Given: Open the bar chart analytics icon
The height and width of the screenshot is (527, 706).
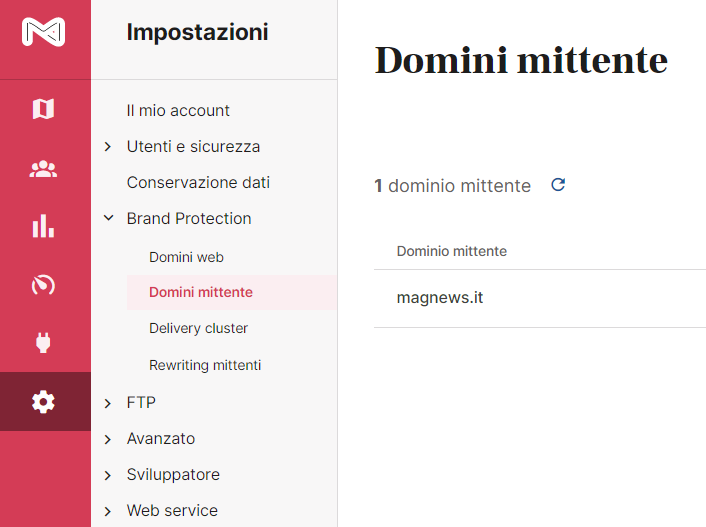Looking at the screenshot, I should (x=43, y=226).
